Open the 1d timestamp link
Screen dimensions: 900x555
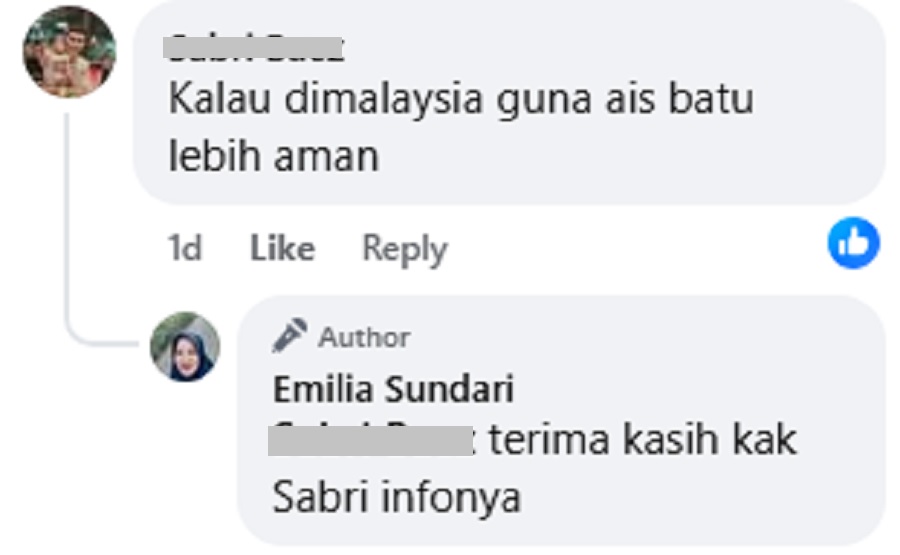tap(184, 249)
